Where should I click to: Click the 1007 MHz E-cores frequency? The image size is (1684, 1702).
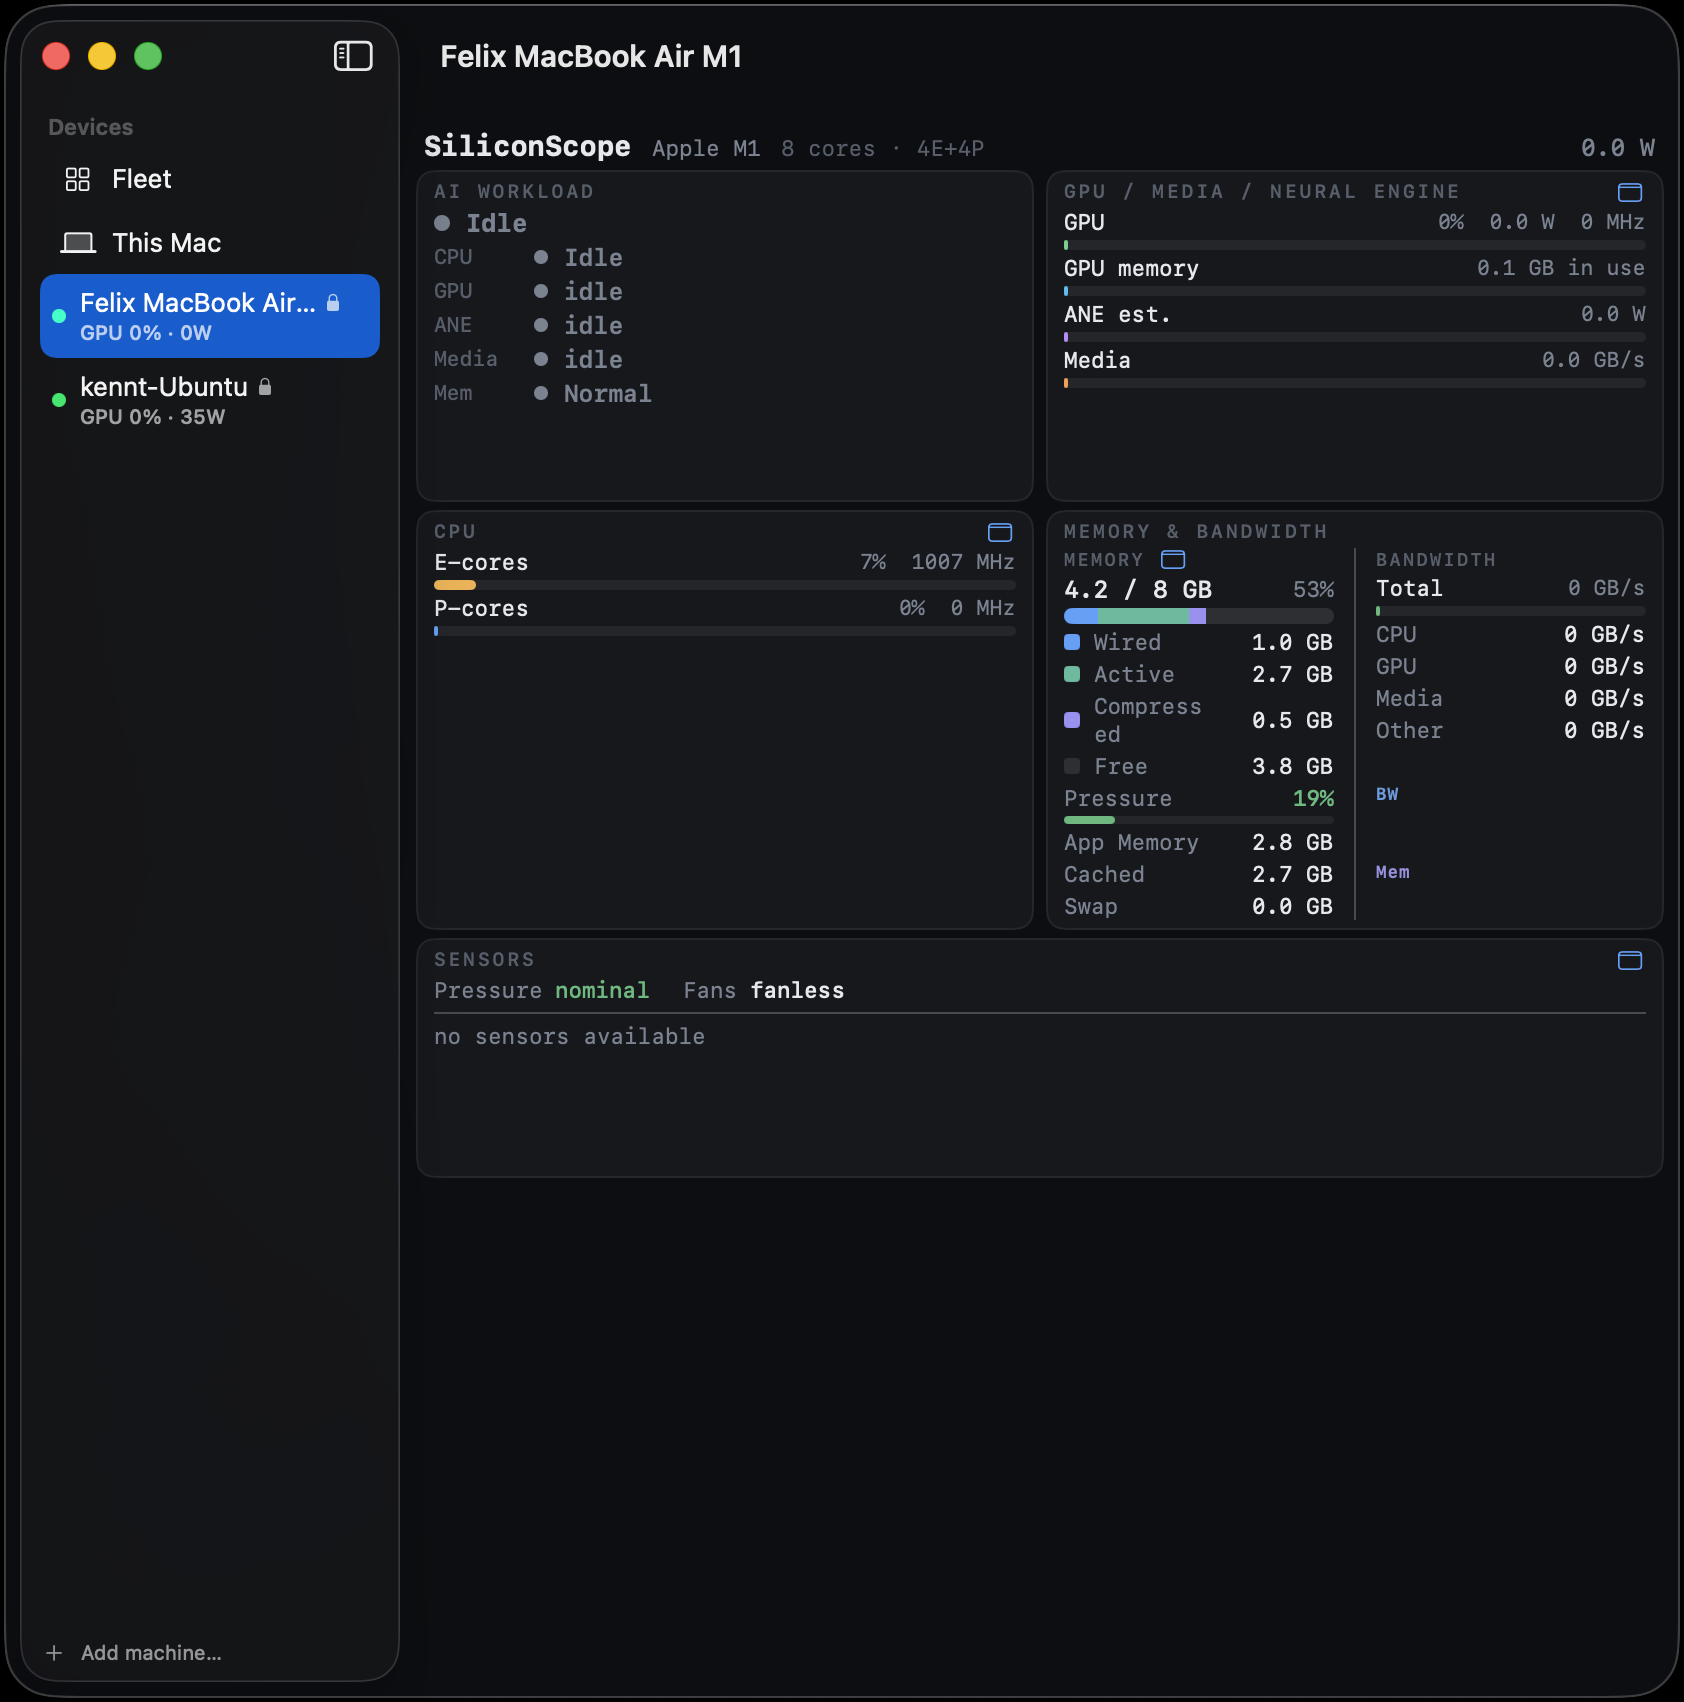pos(962,562)
